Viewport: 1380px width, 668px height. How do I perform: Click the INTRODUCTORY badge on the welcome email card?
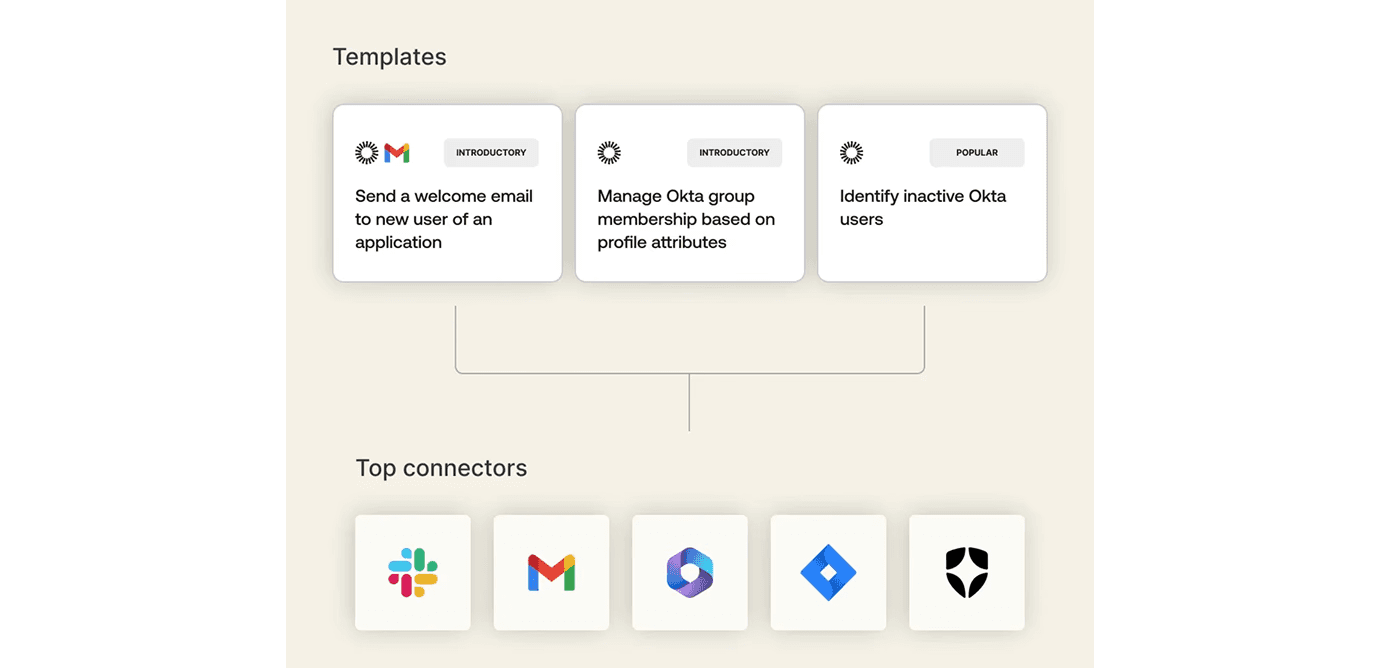[x=491, y=153]
